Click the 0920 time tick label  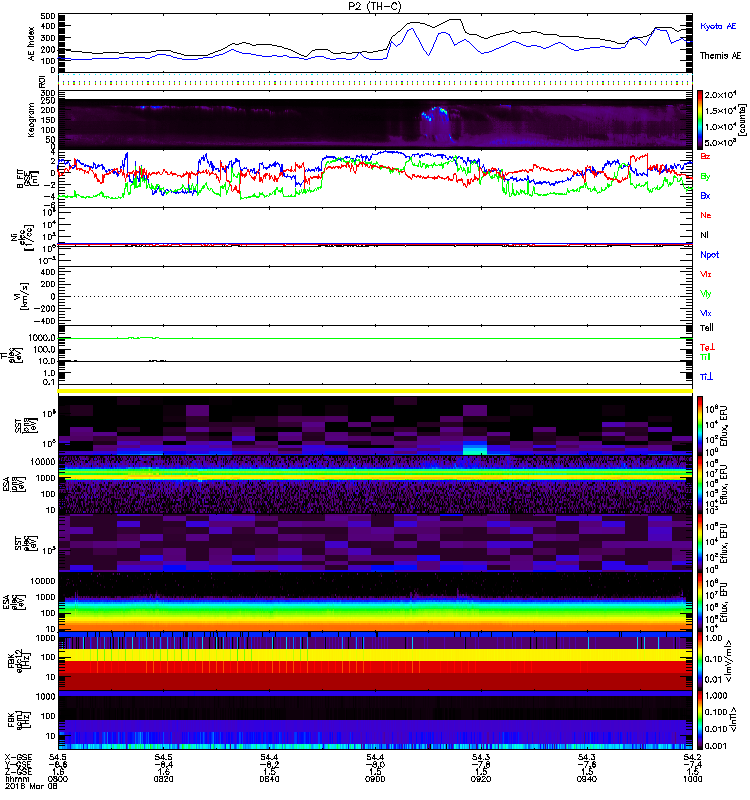coord(481,779)
